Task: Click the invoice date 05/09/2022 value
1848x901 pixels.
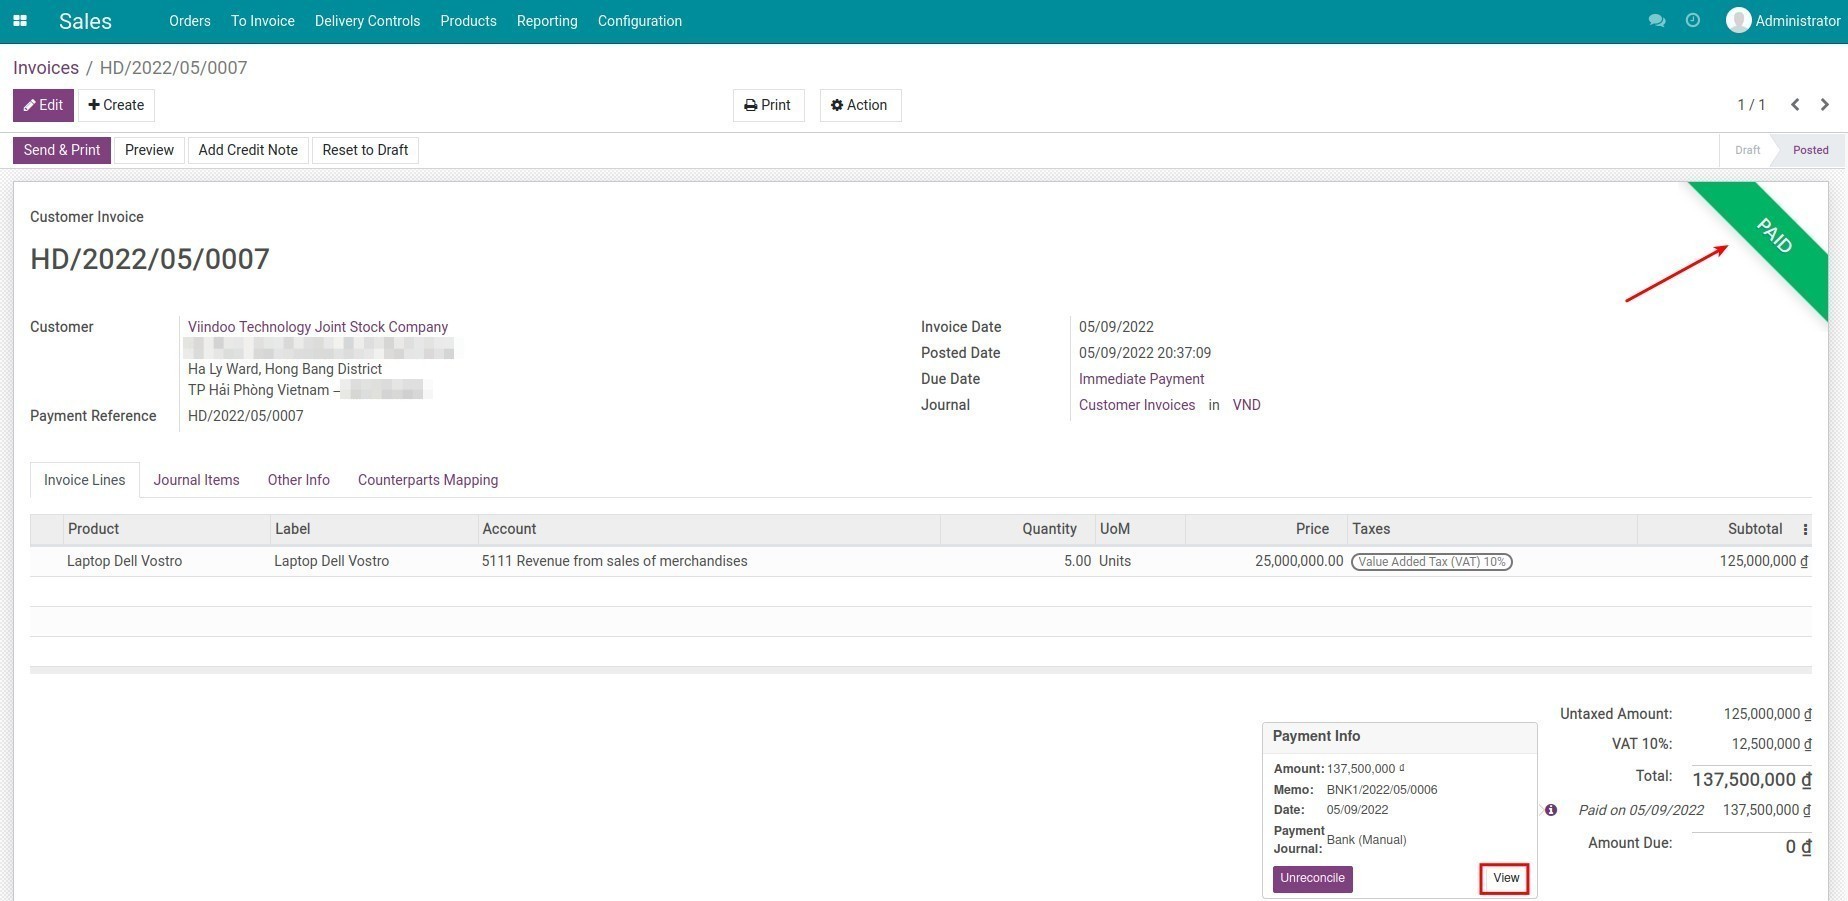Action: pyautogui.click(x=1116, y=327)
